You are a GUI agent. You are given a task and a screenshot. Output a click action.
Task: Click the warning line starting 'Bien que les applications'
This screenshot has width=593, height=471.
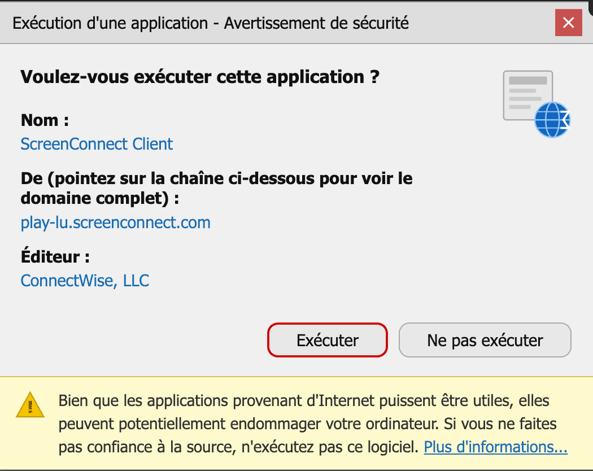pyautogui.click(x=304, y=401)
